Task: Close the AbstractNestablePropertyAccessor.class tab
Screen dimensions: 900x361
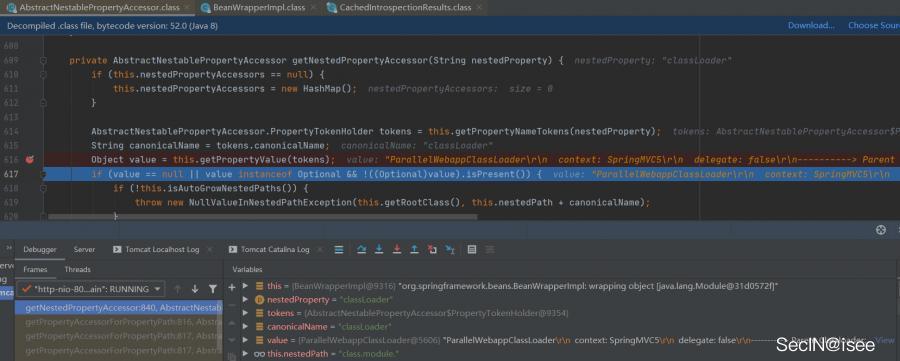Action: coord(188,8)
